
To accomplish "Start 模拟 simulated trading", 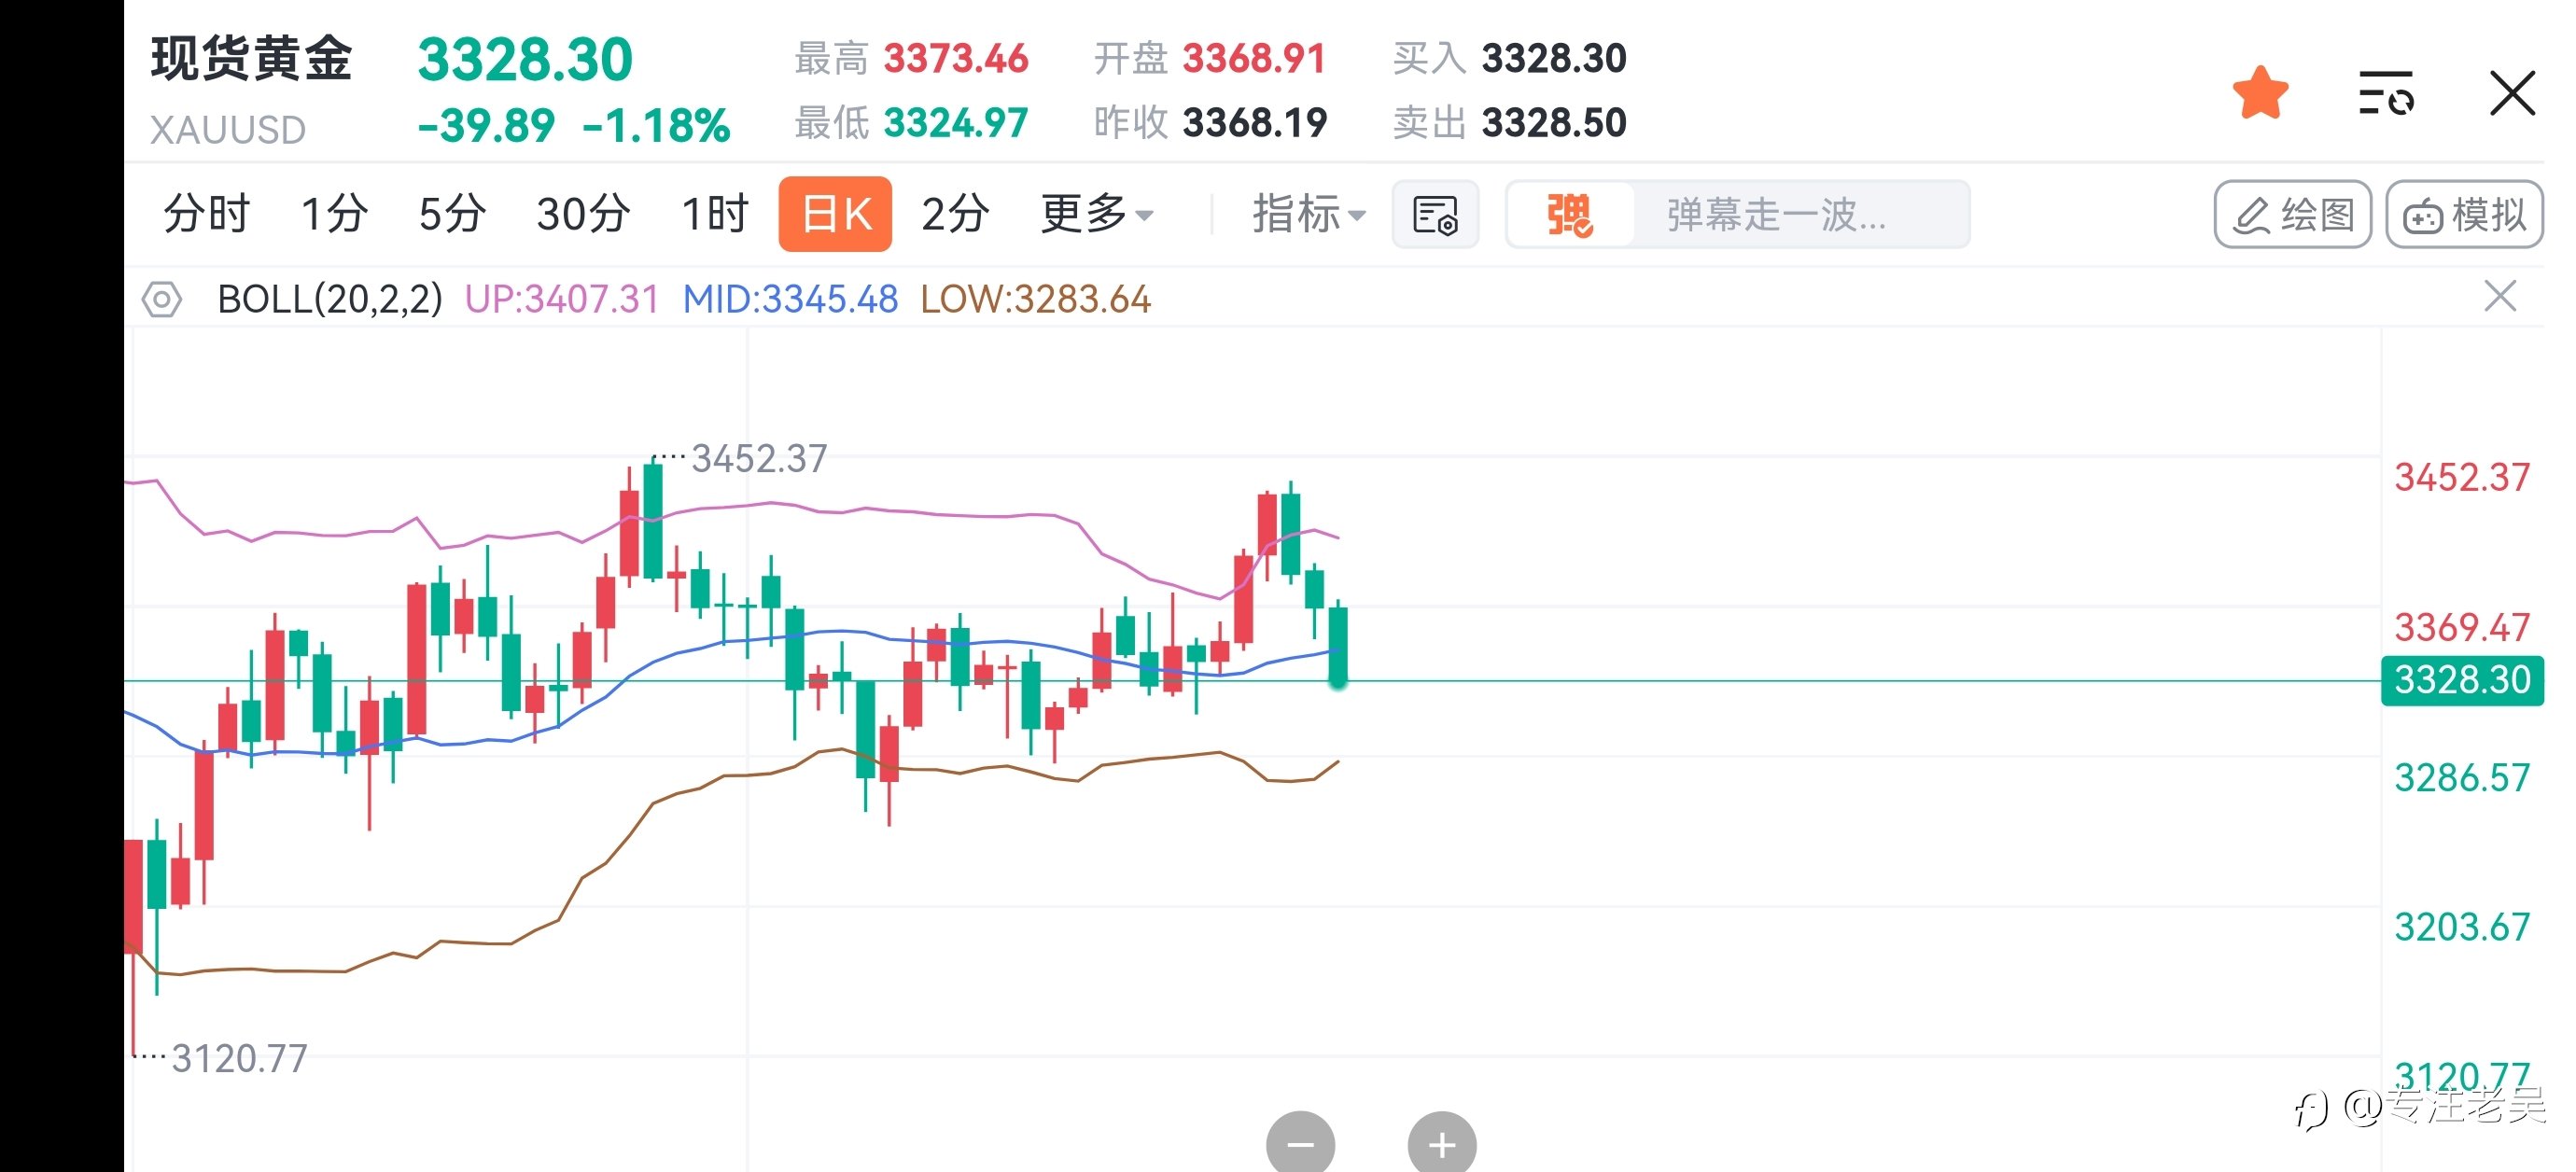I will tap(2464, 214).
